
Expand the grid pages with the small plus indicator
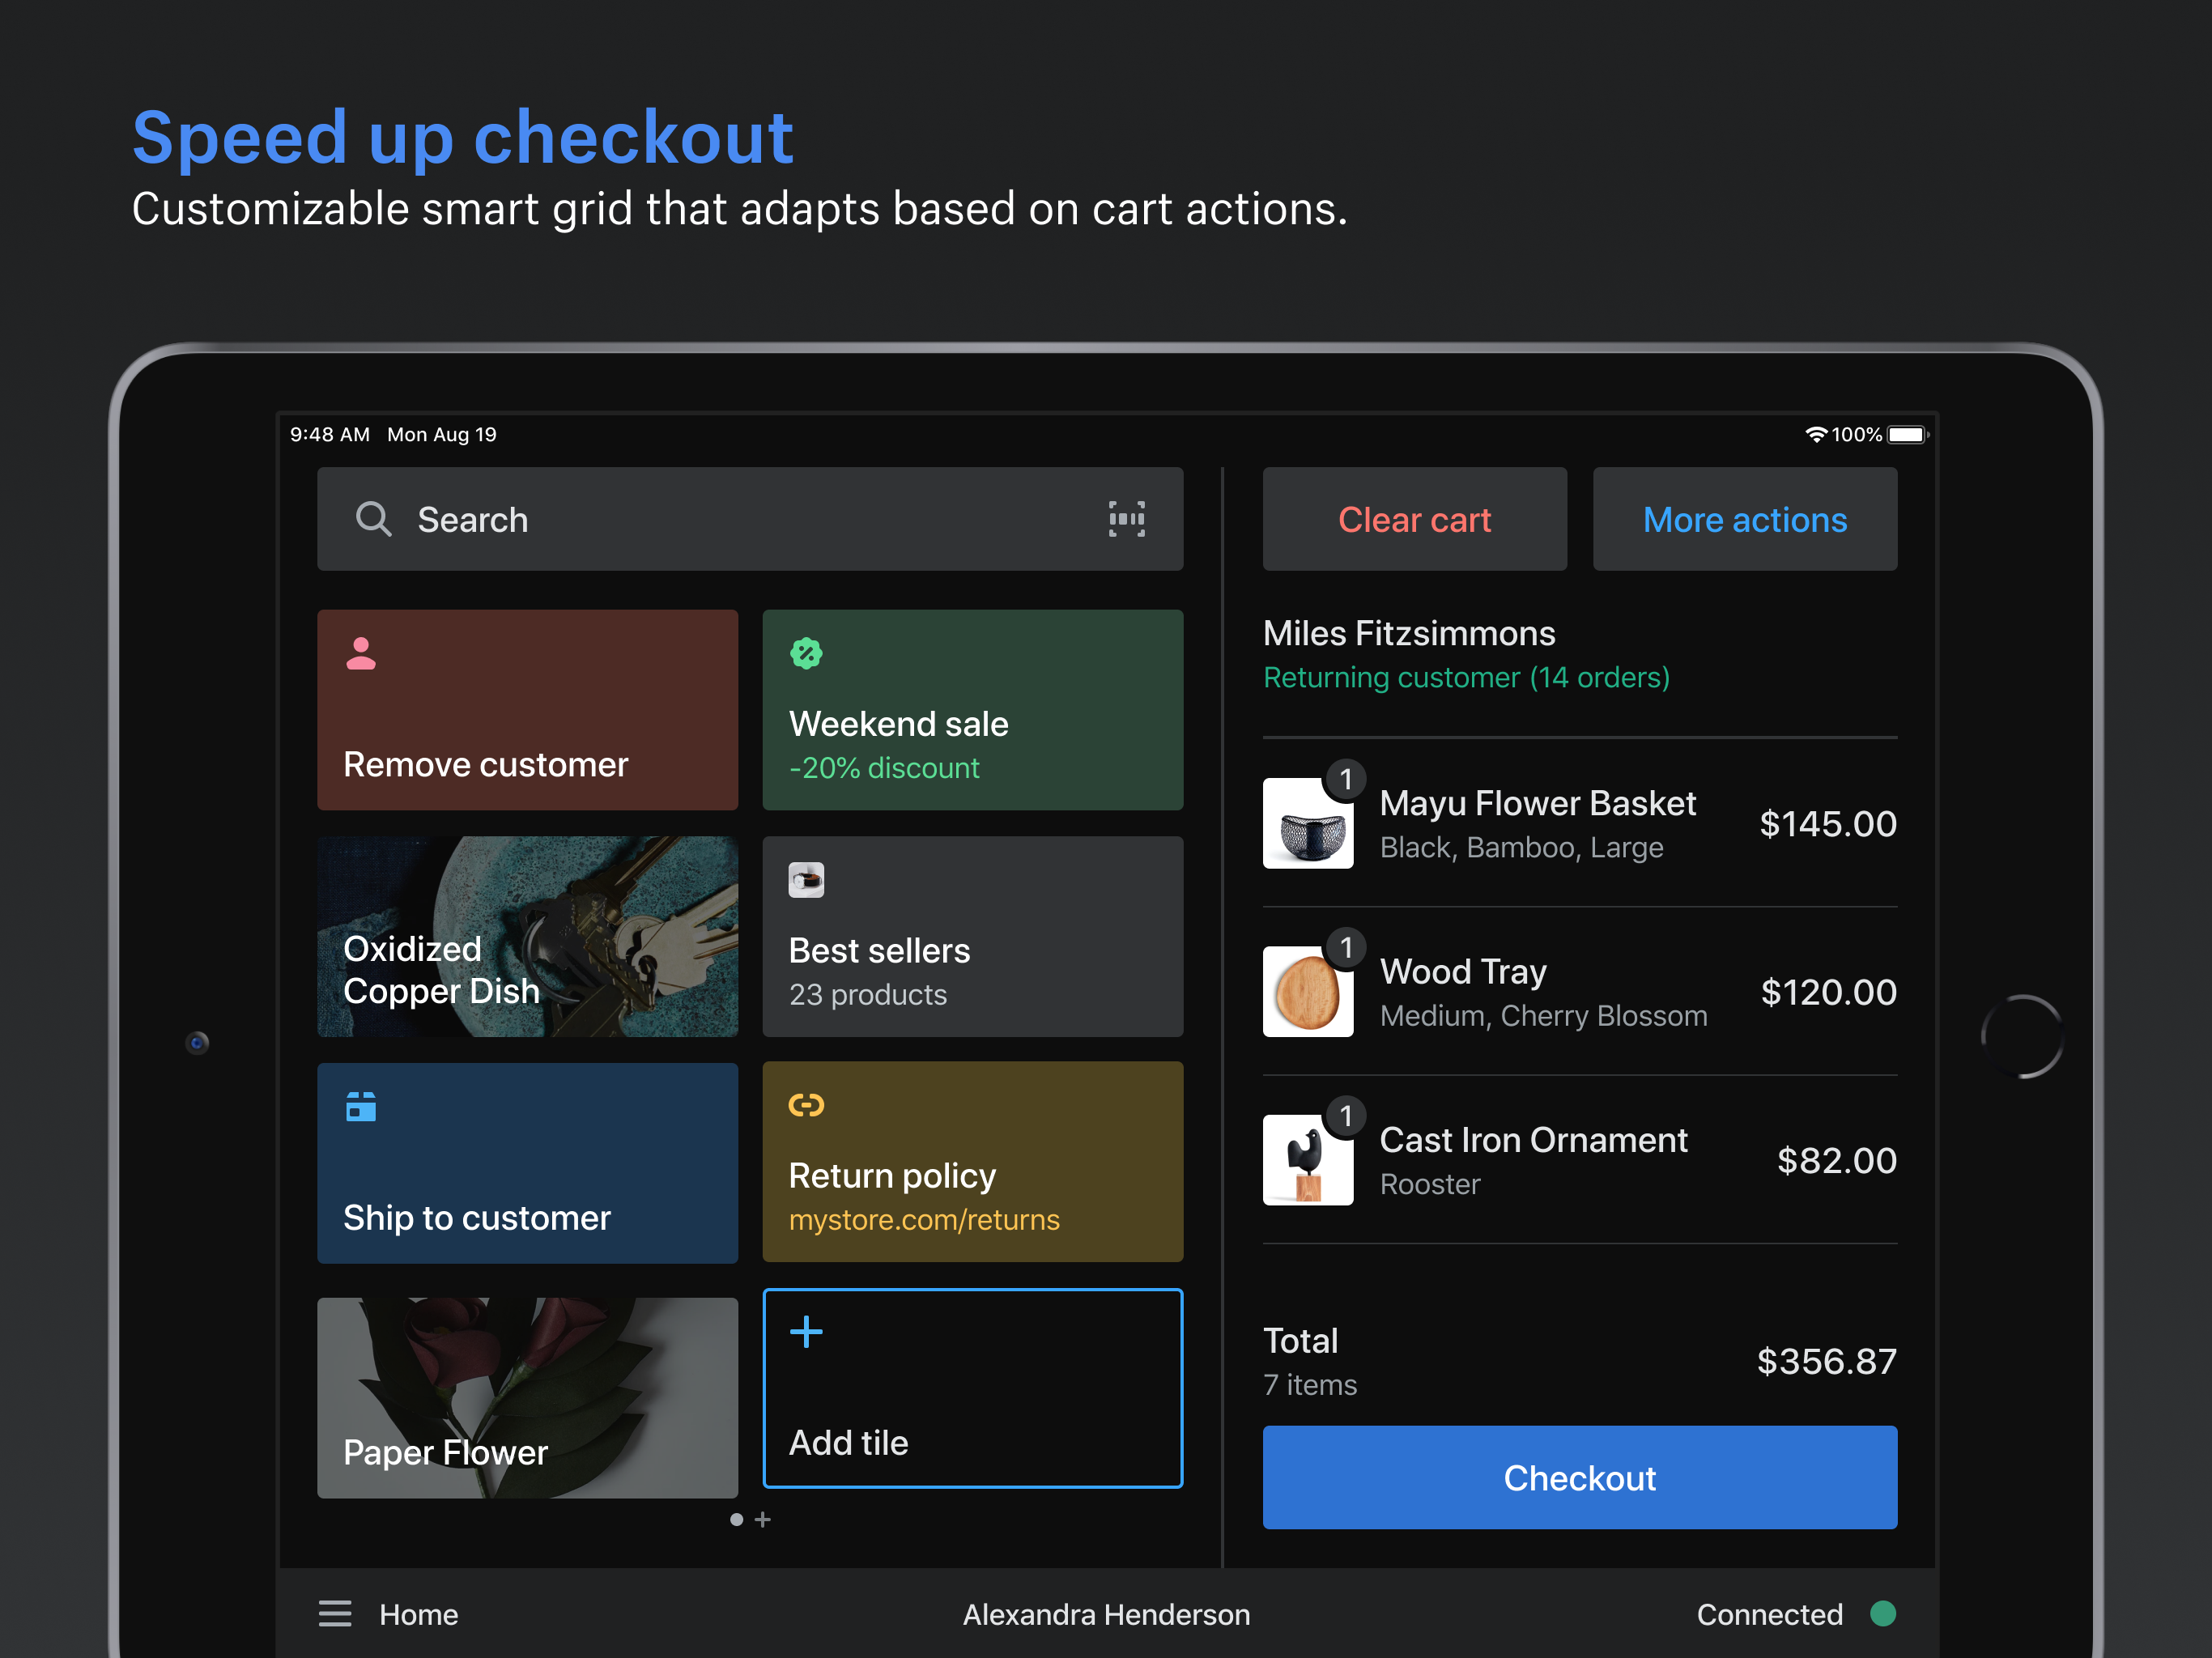763,1519
